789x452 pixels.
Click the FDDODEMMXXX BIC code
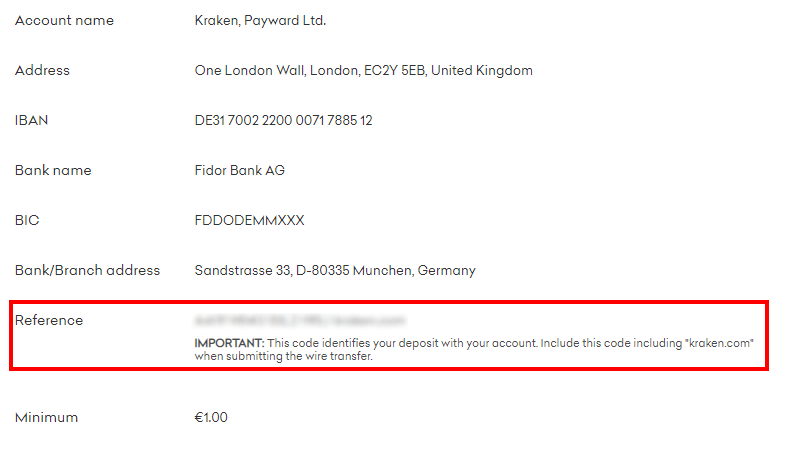(249, 221)
